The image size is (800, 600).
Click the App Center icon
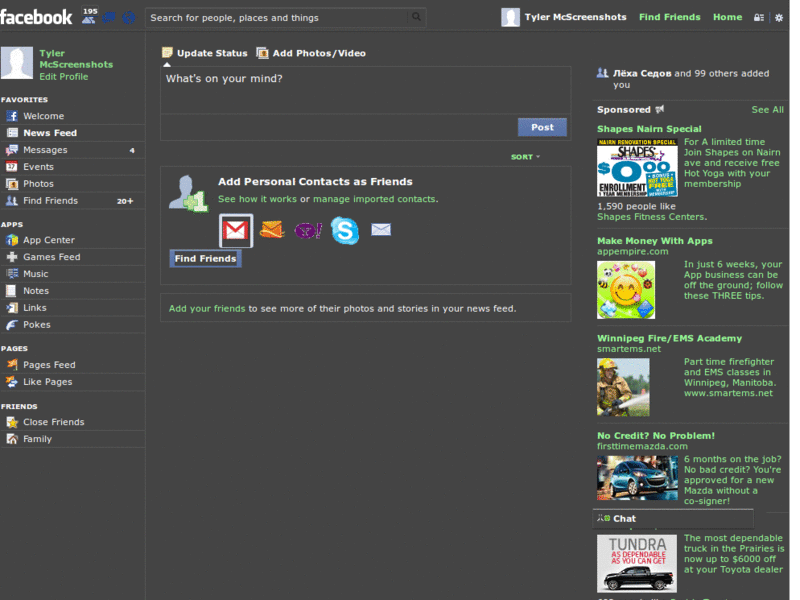click(x=12, y=240)
